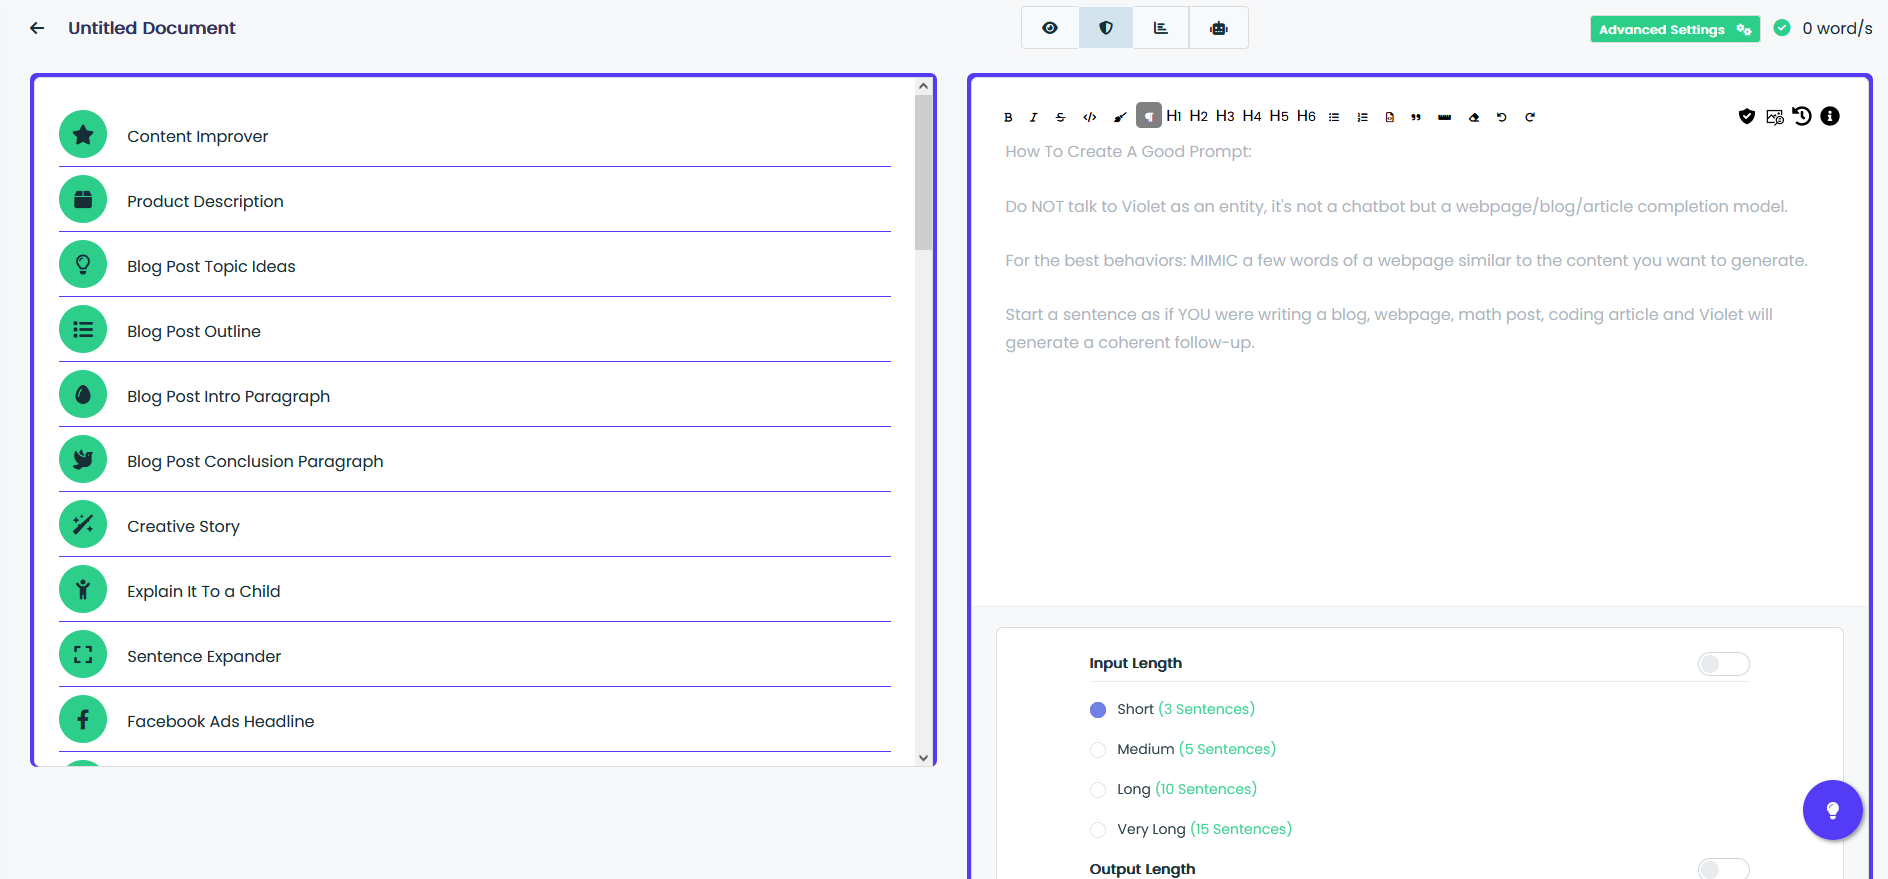Screen dimensions: 1888x879
Task: Select the paragraph format button
Action: coord(1149,116)
